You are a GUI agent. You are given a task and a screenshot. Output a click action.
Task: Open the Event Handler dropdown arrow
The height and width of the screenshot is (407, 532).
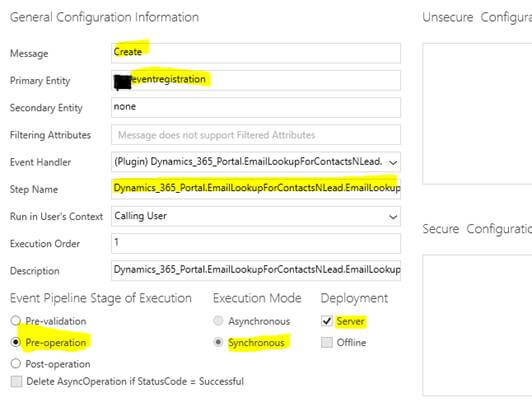pyautogui.click(x=393, y=162)
